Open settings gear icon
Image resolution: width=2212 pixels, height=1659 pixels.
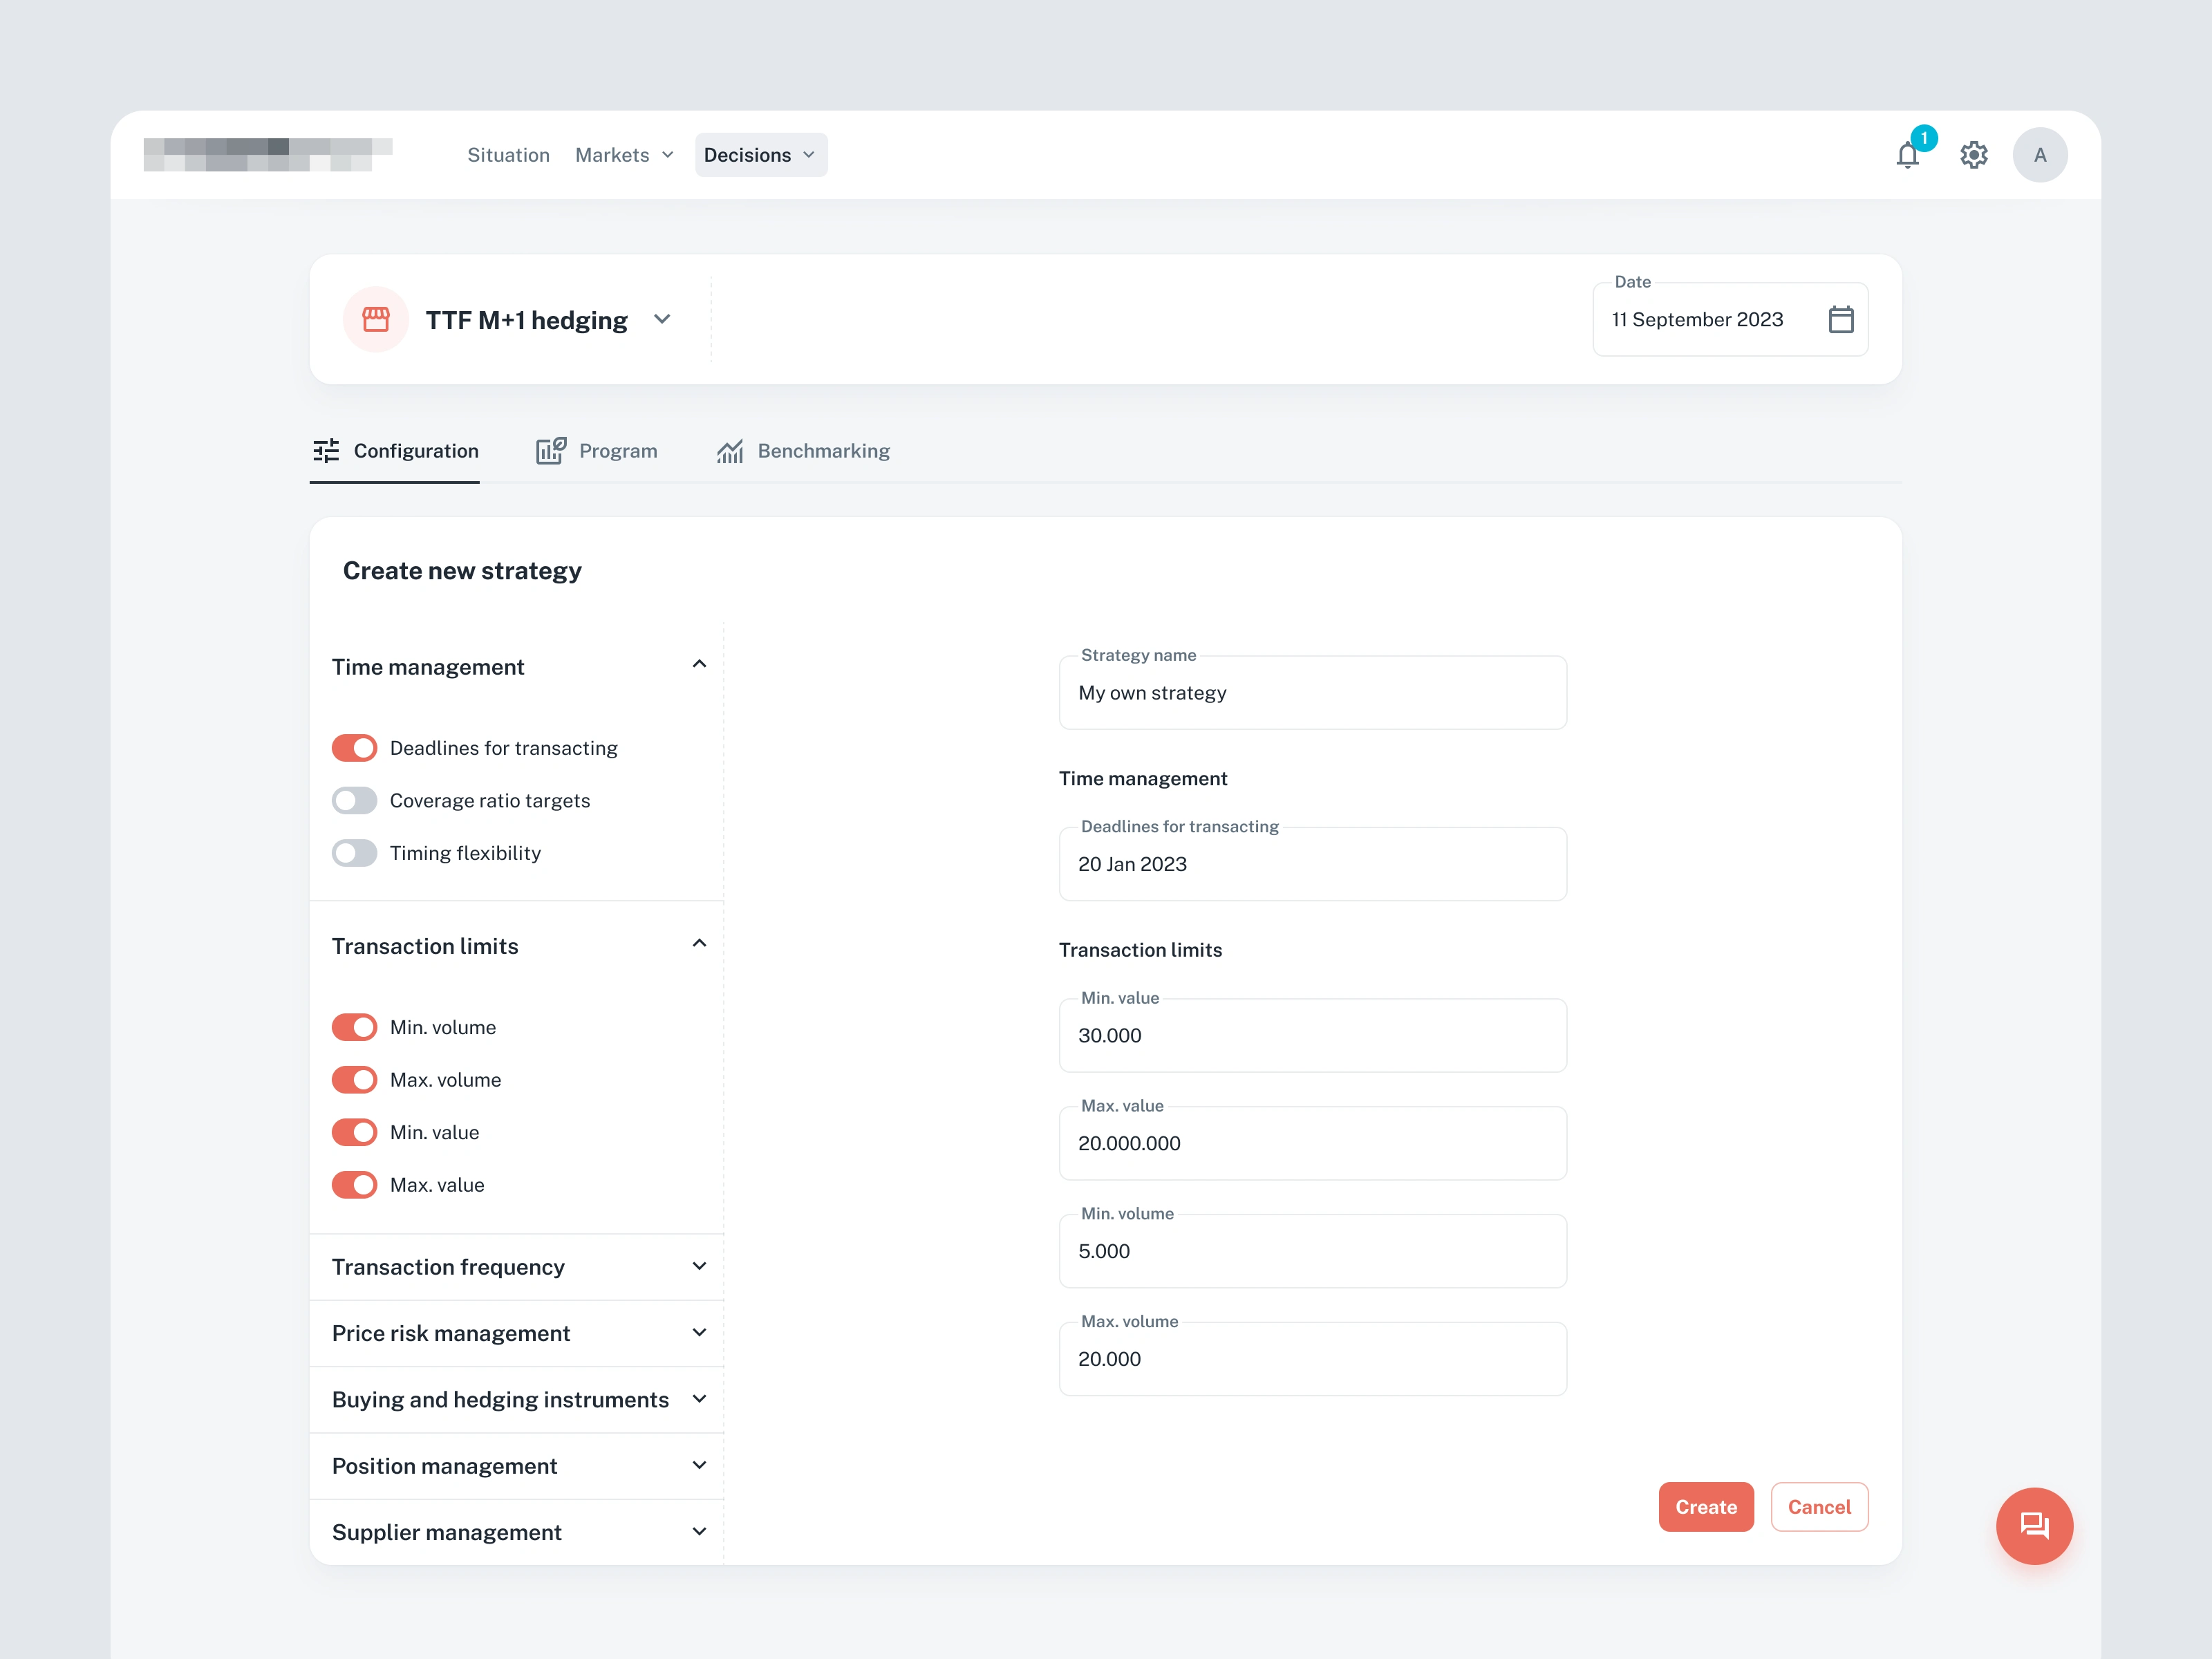[x=1973, y=155]
